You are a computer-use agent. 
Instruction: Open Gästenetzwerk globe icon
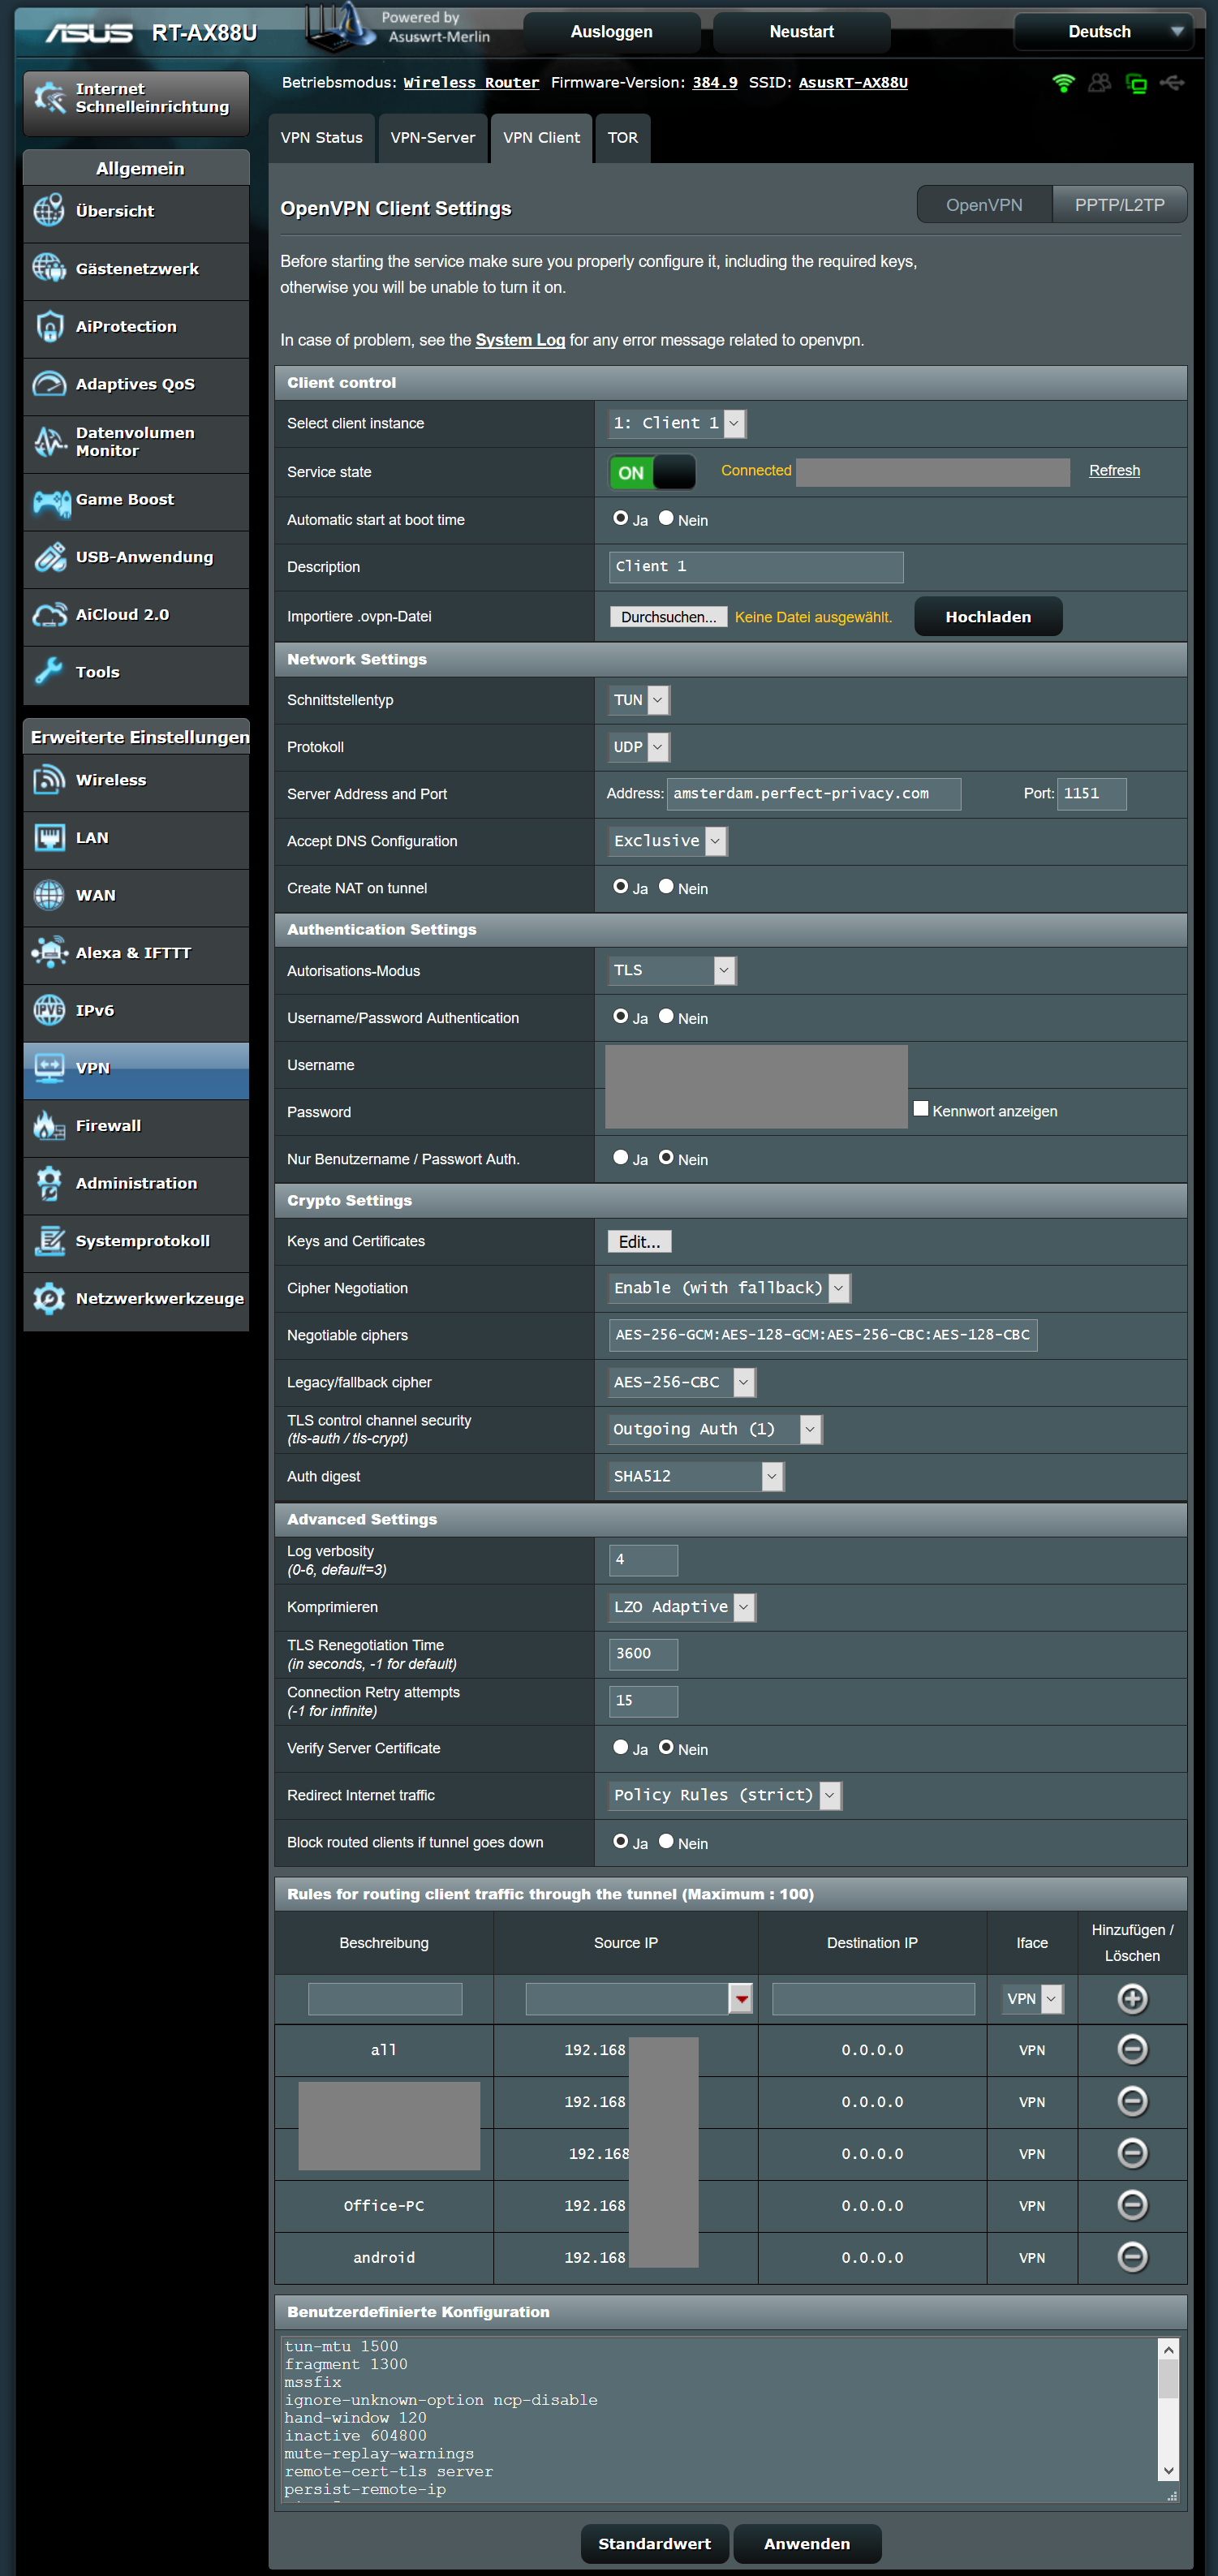(x=49, y=268)
